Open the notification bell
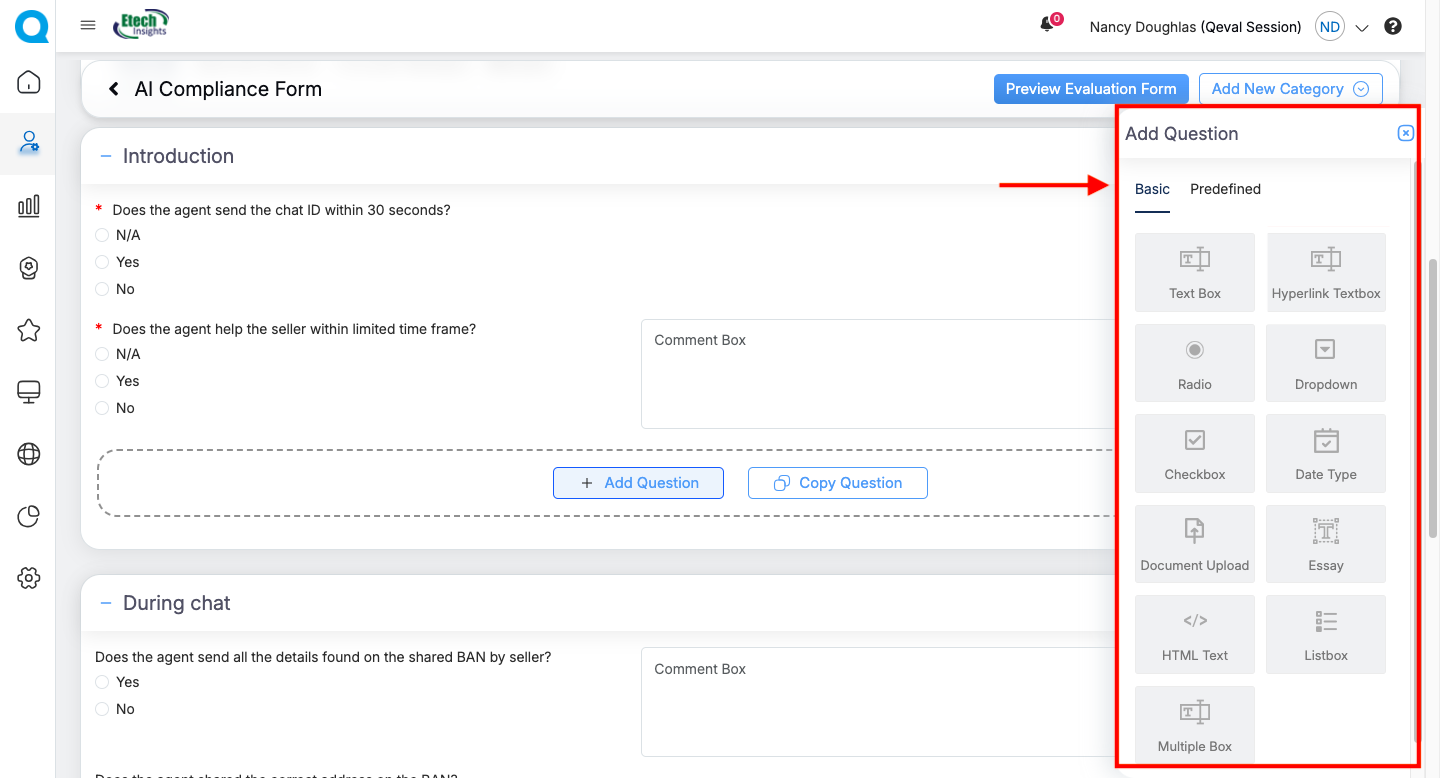 pos(1047,26)
